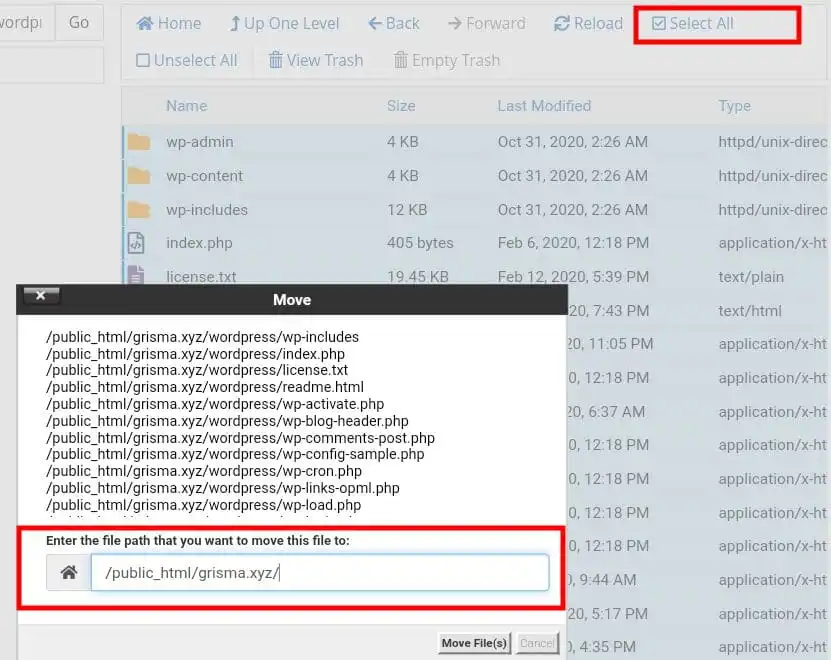Click wp-cron.php path in Move list

coord(204,471)
